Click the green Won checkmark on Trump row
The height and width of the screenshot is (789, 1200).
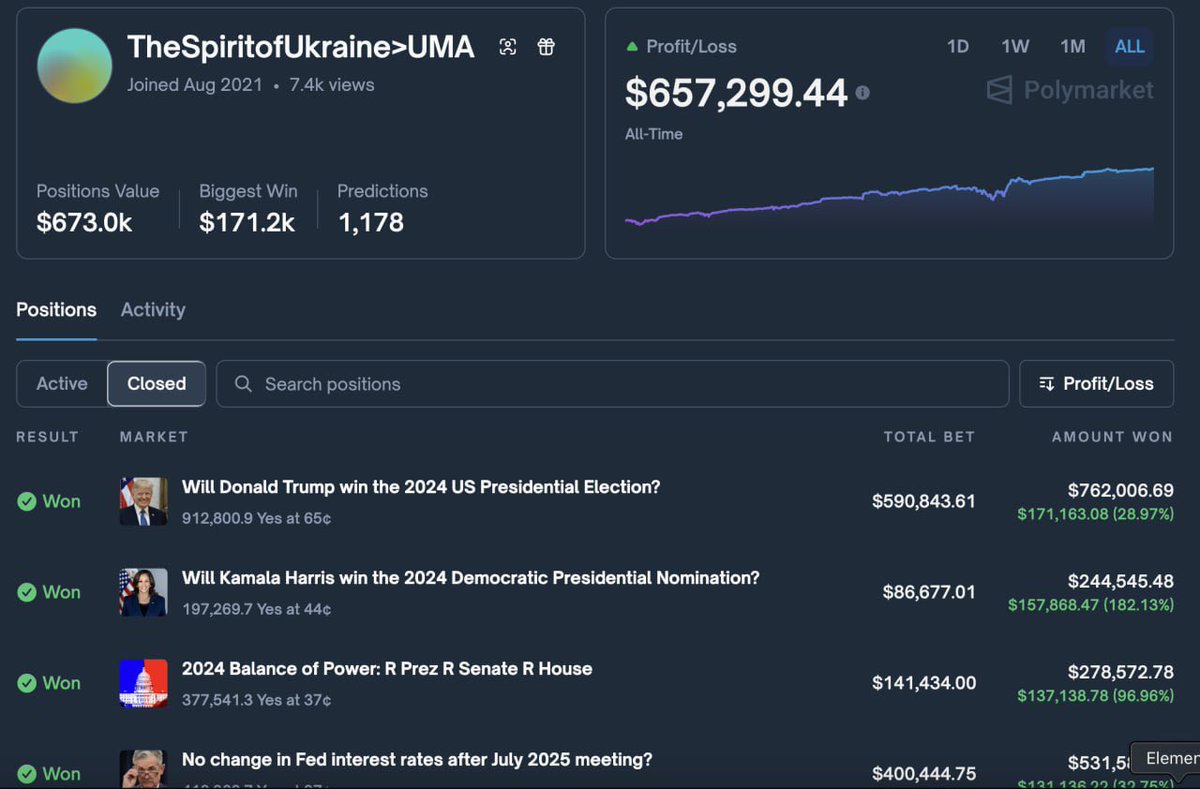[29, 501]
